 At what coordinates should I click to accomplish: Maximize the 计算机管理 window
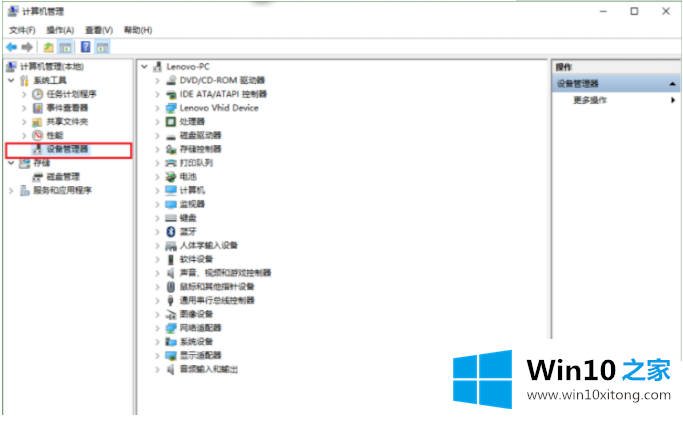tap(634, 12)
